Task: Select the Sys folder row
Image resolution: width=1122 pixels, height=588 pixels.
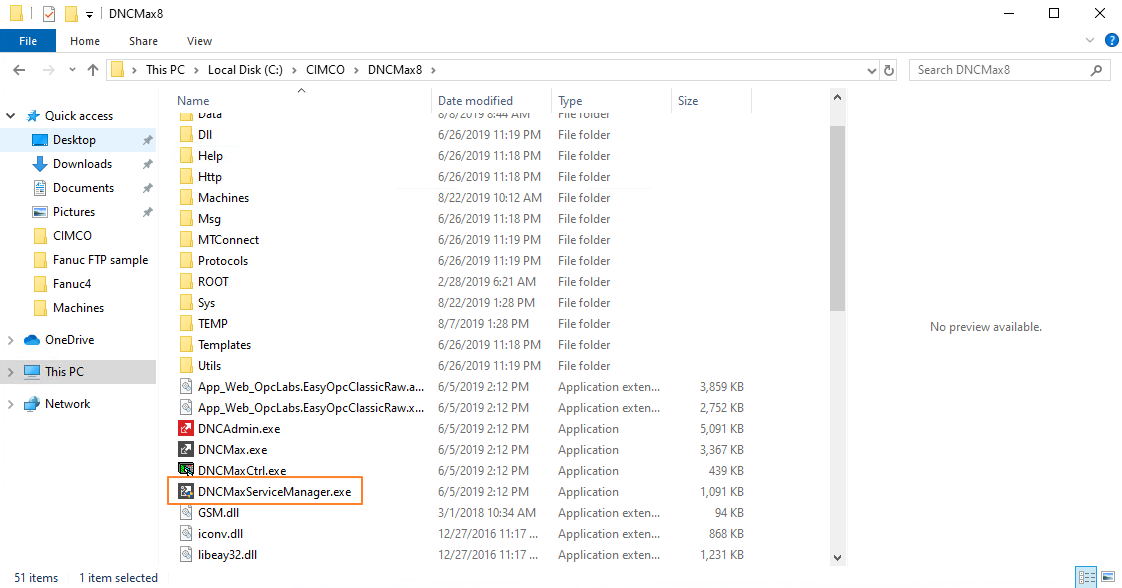Action: 462,303
